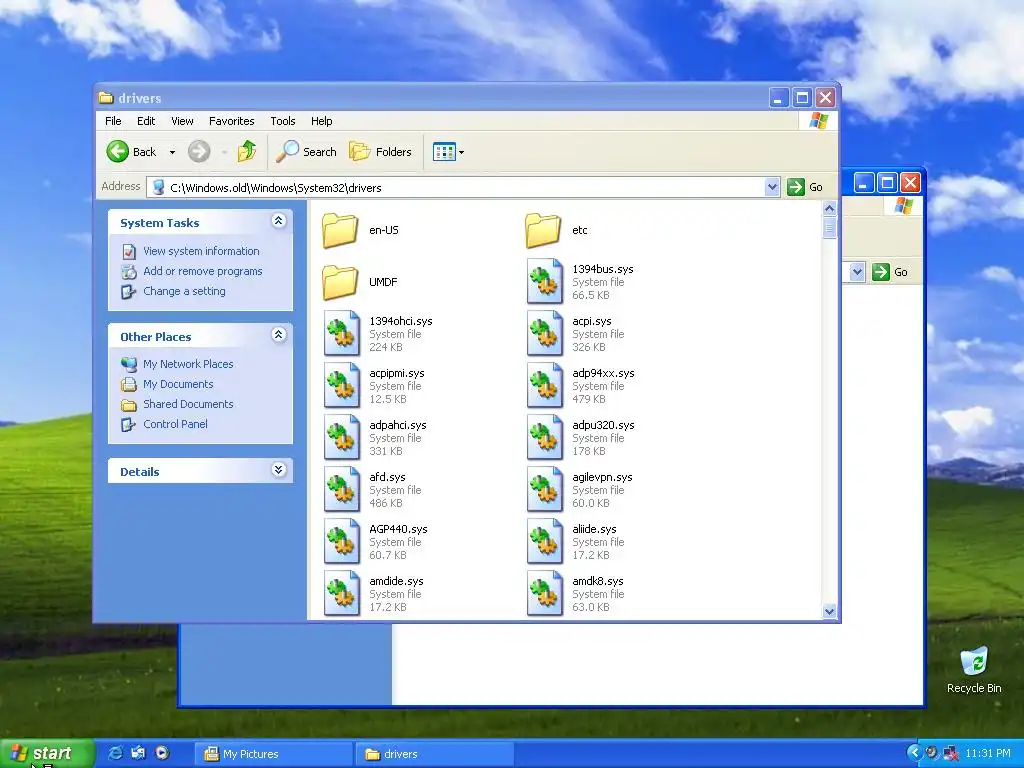Click Add or remove programs link
This screenshot has height=768, width=1024.
click(202, 271)
